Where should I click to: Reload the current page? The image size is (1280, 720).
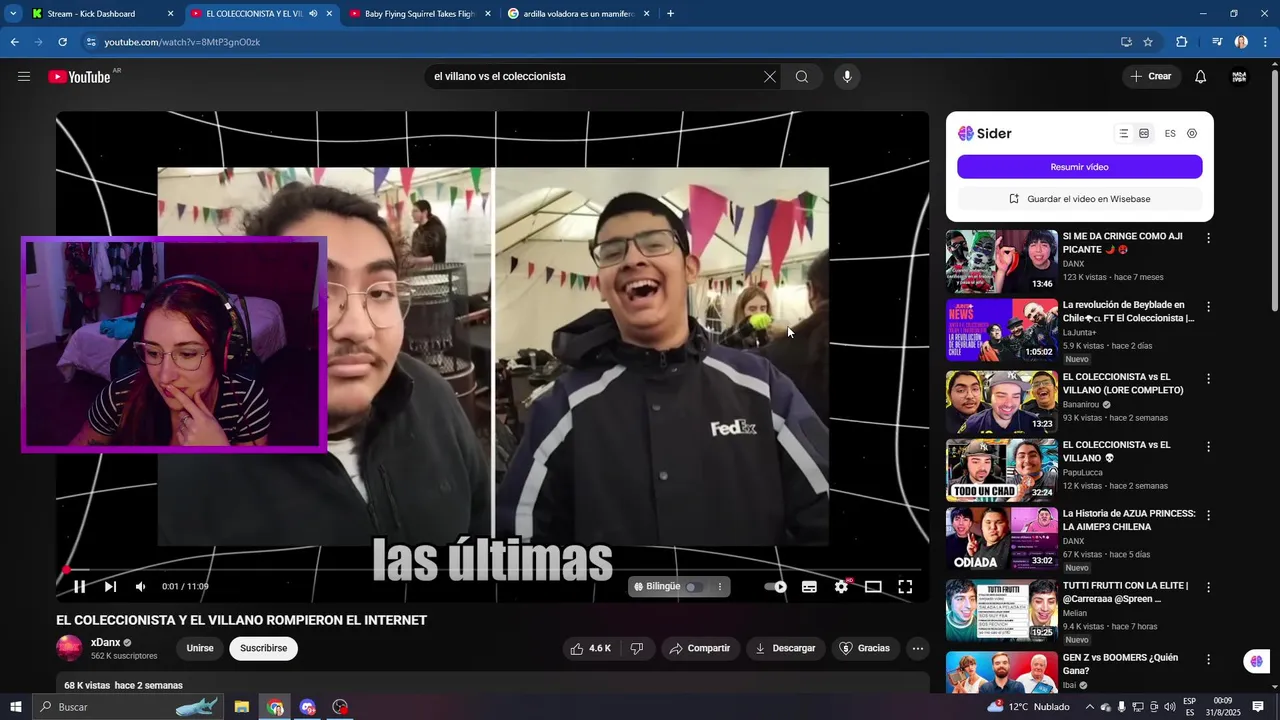coord(62,42)
